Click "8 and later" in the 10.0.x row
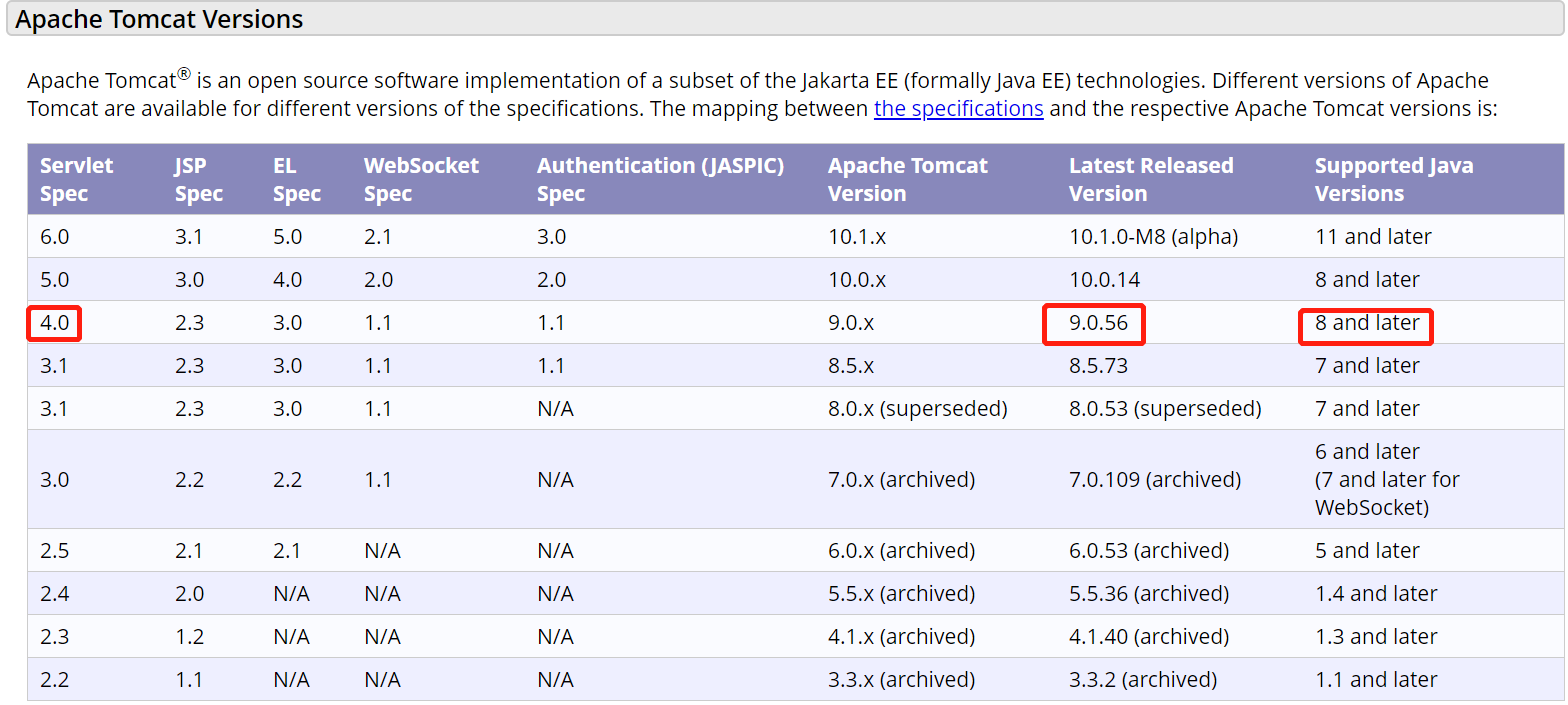The width and height of the screenshot is (1568, 705). point(1367,280)
